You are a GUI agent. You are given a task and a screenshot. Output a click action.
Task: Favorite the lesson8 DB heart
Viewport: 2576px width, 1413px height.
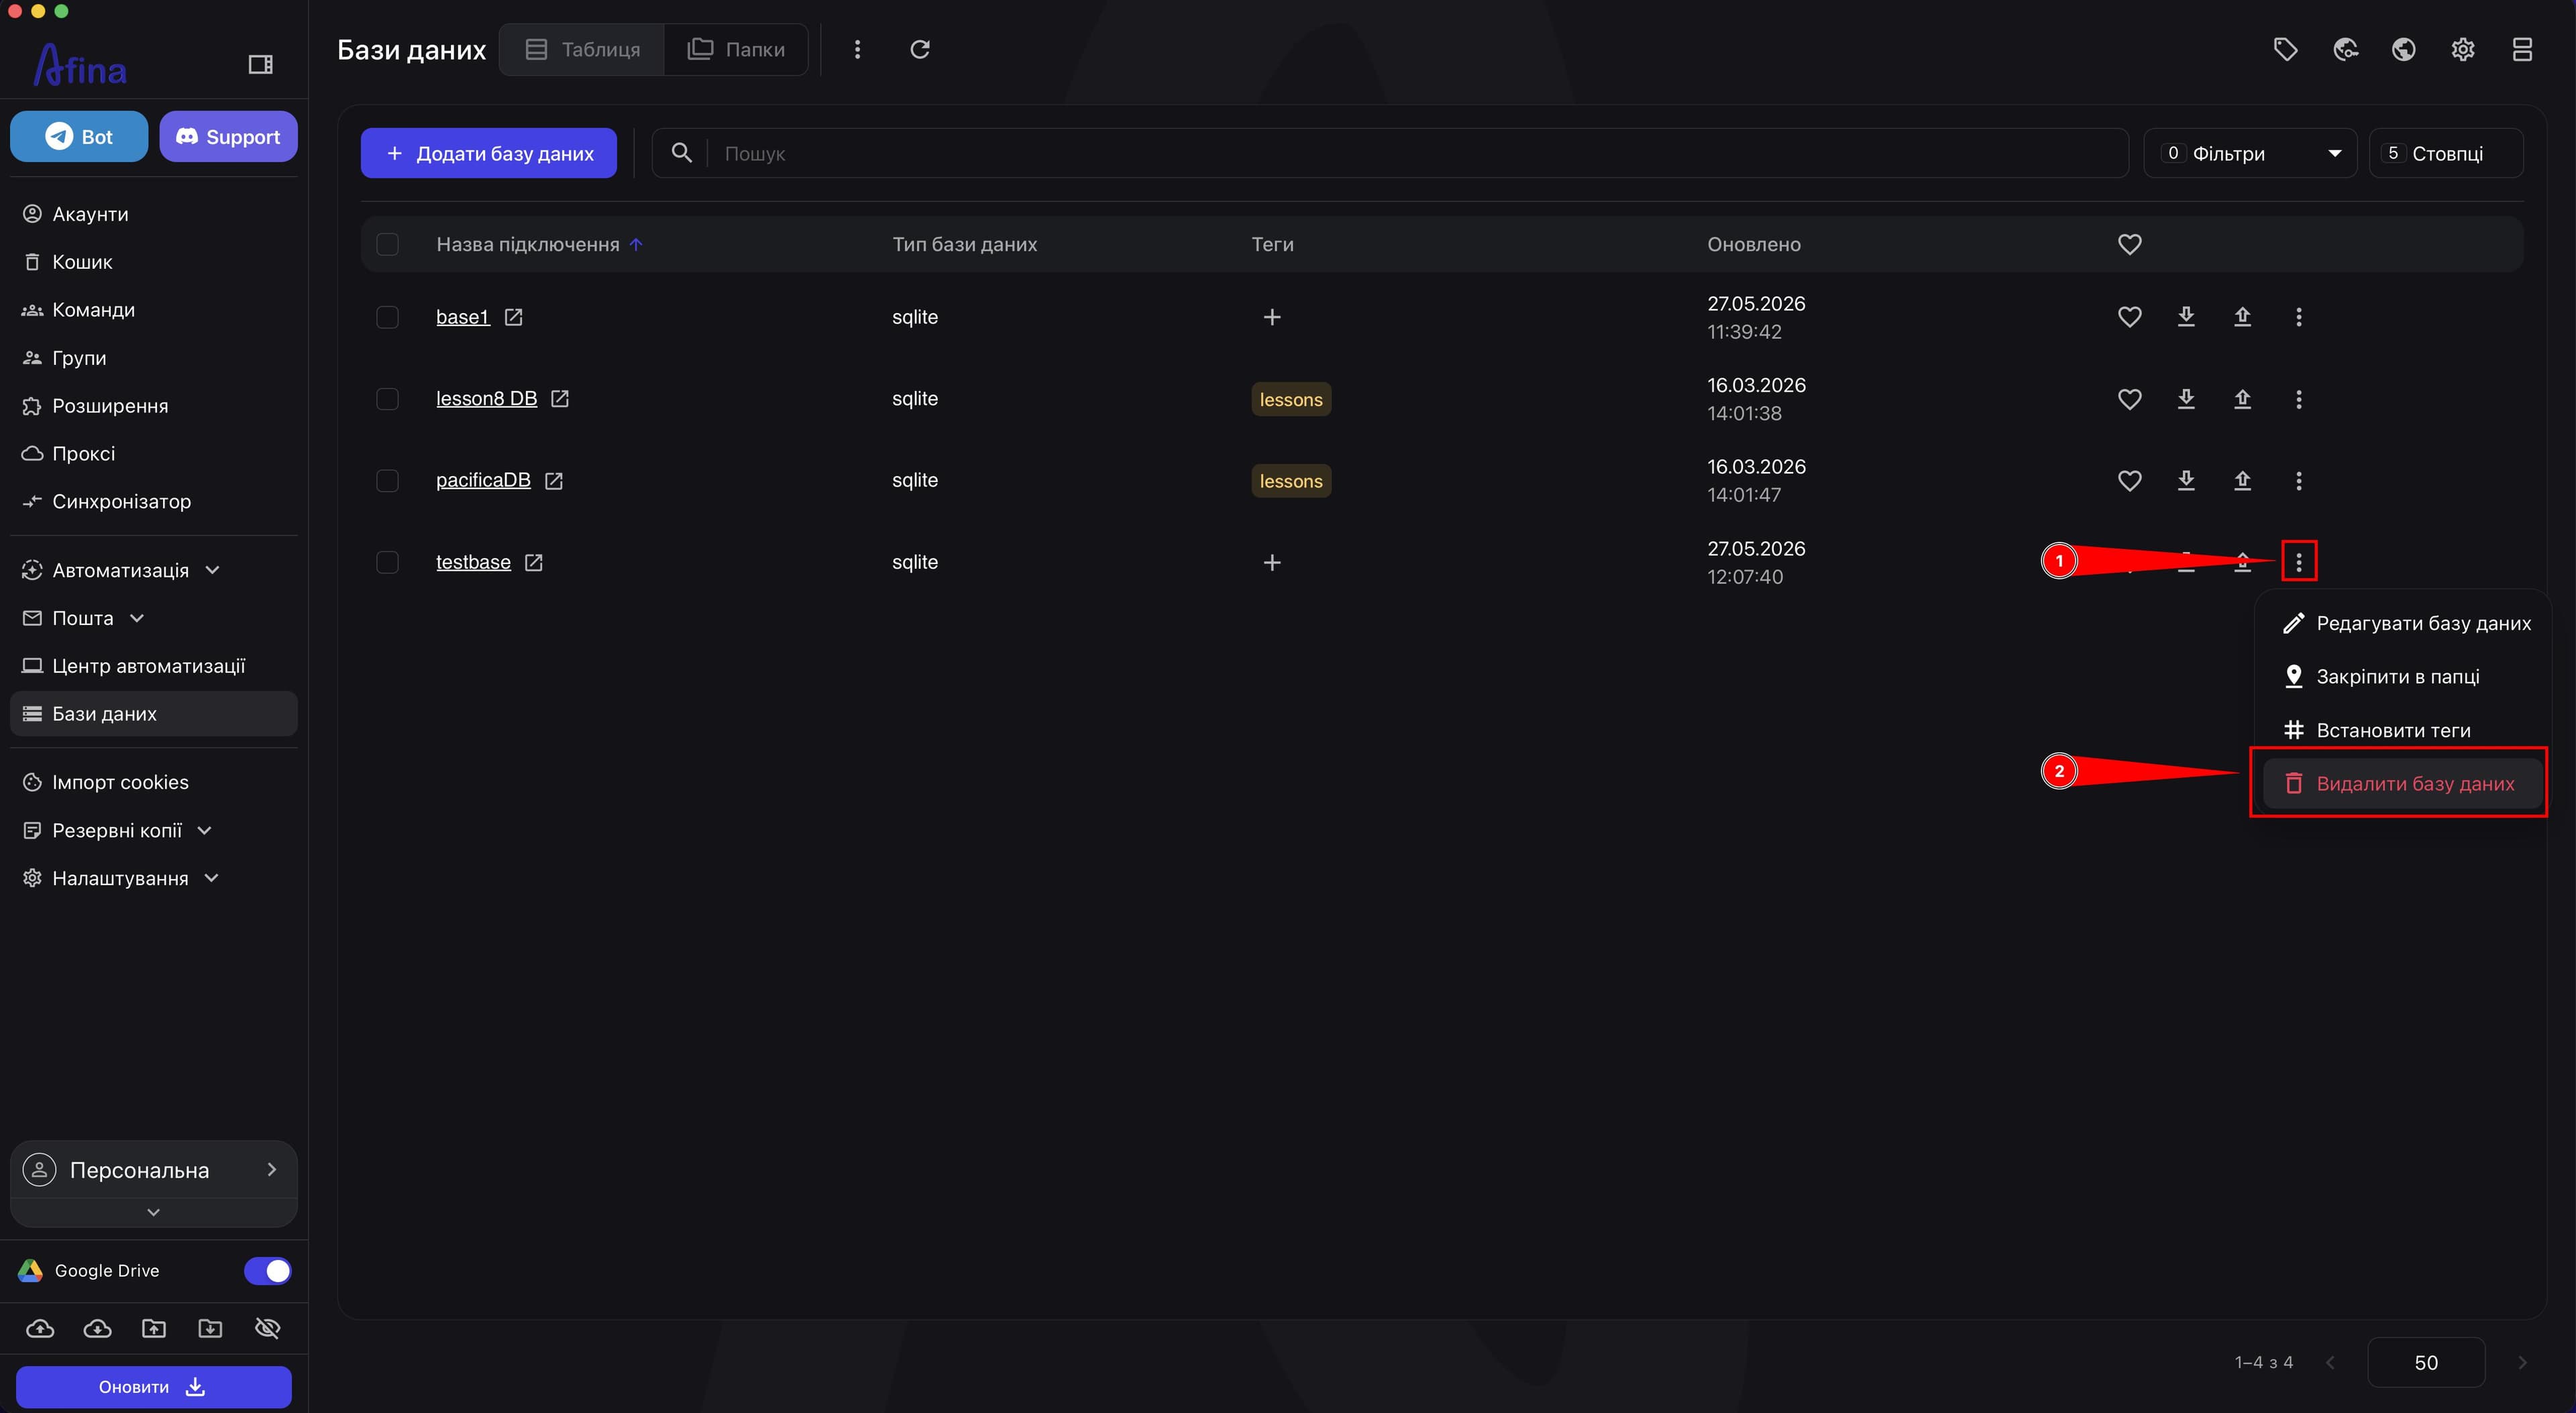pos(2129,399)
